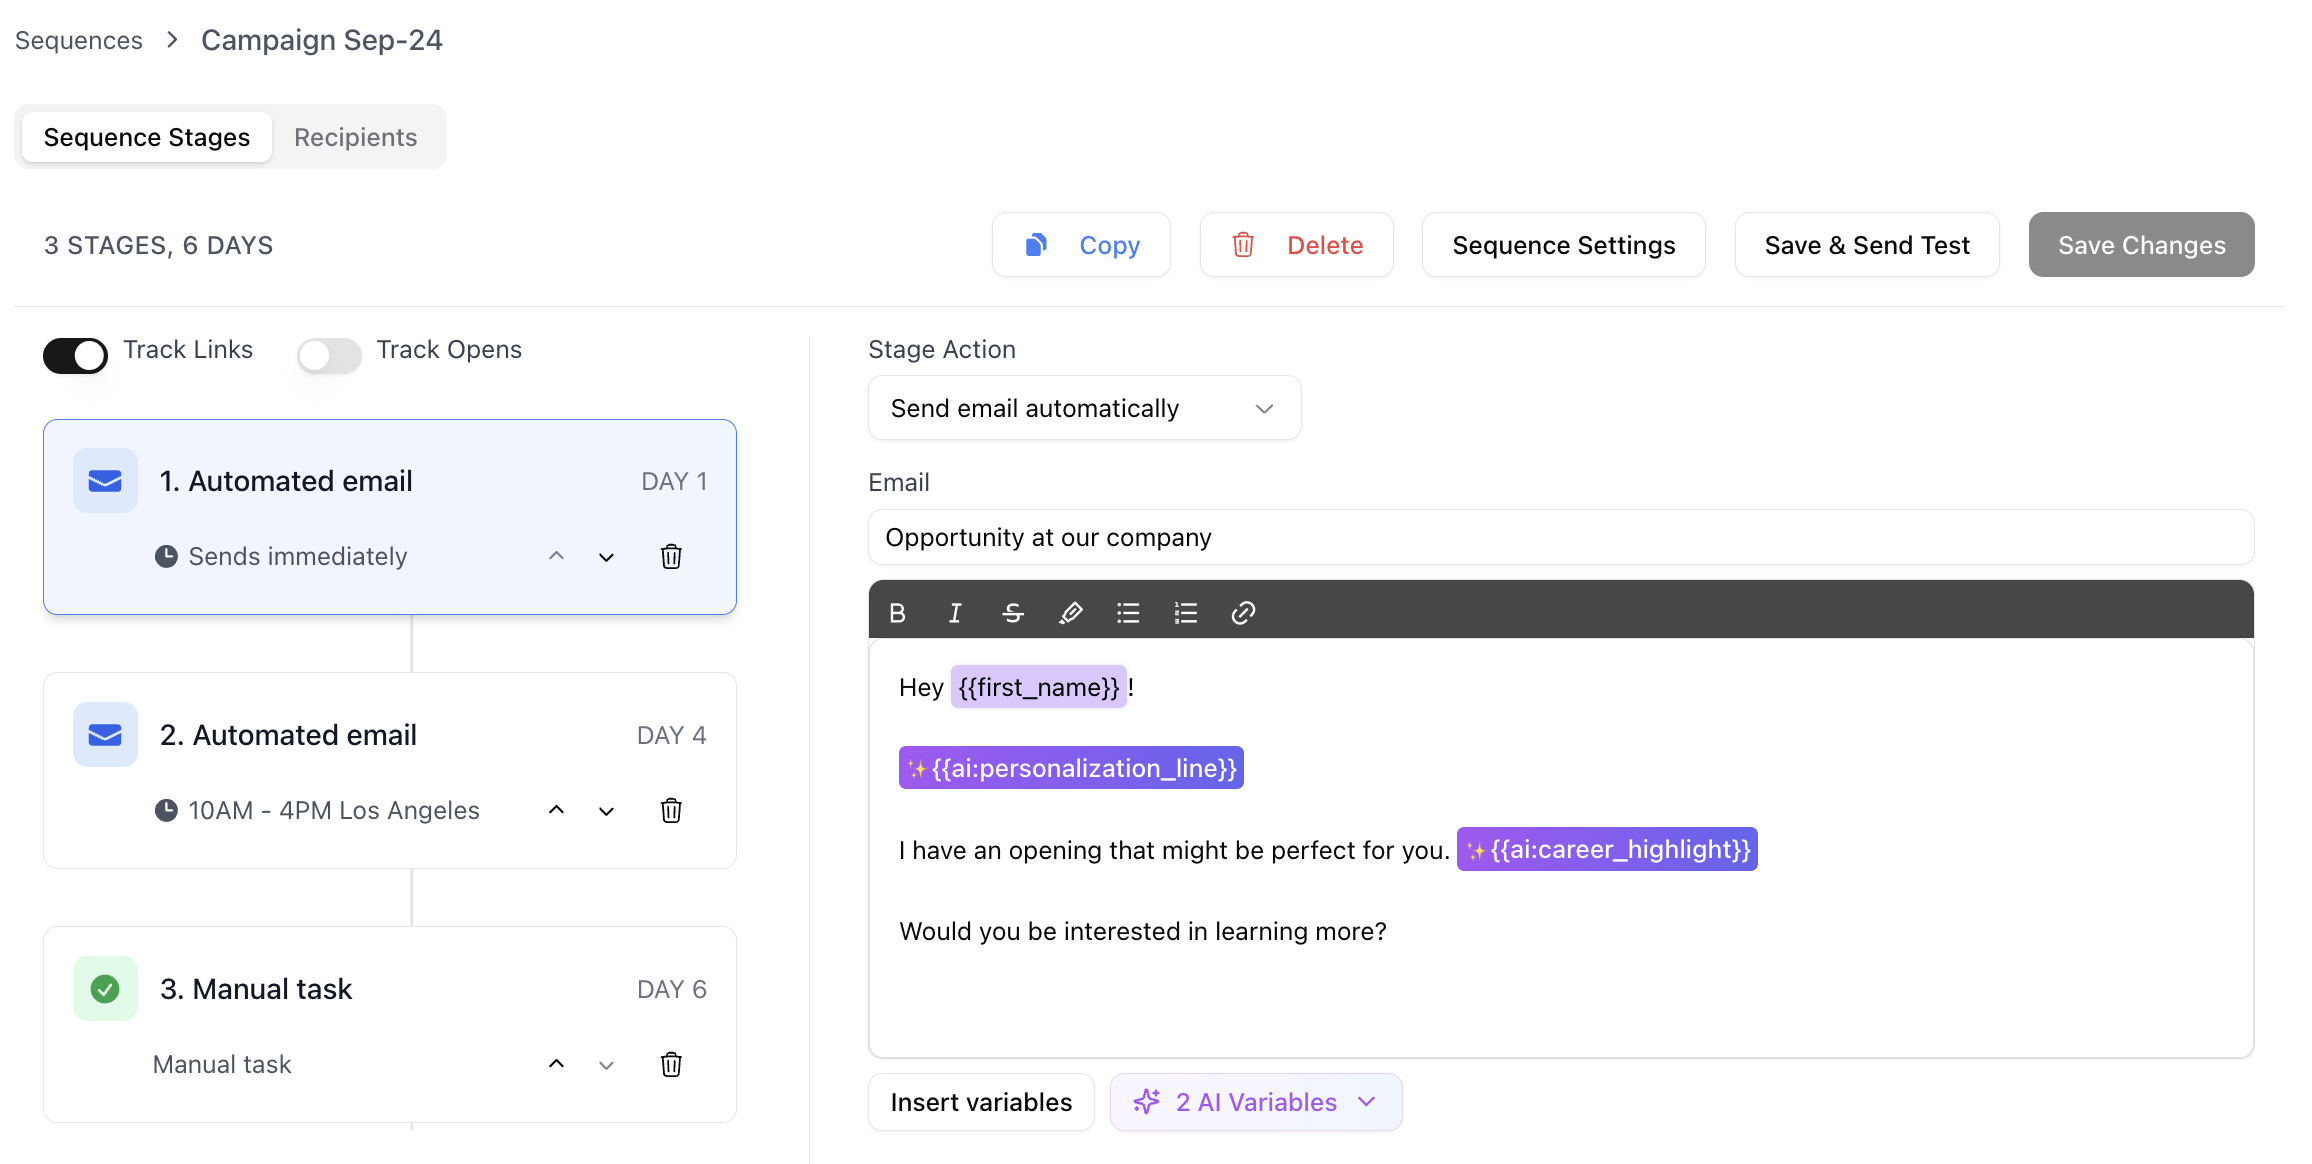Click Save & Send Test

[x=1867, y=245]
